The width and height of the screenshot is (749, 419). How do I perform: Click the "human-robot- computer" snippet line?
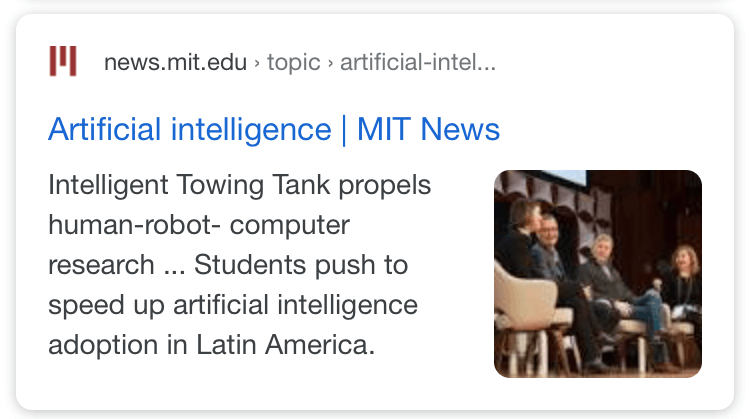pos(199,225)
